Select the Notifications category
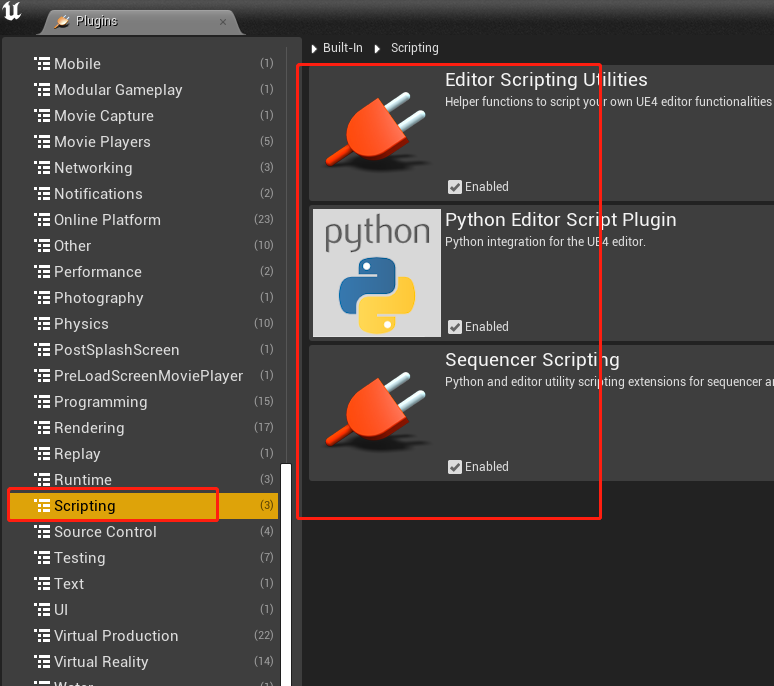 pyautogui.click(x=143, y=194)
